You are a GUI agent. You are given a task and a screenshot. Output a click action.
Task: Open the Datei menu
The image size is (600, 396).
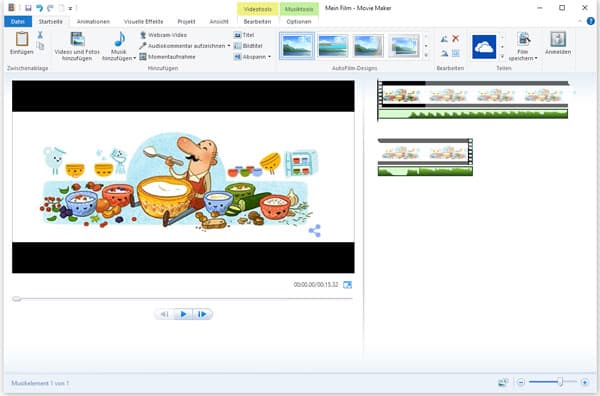click(18, 21)
